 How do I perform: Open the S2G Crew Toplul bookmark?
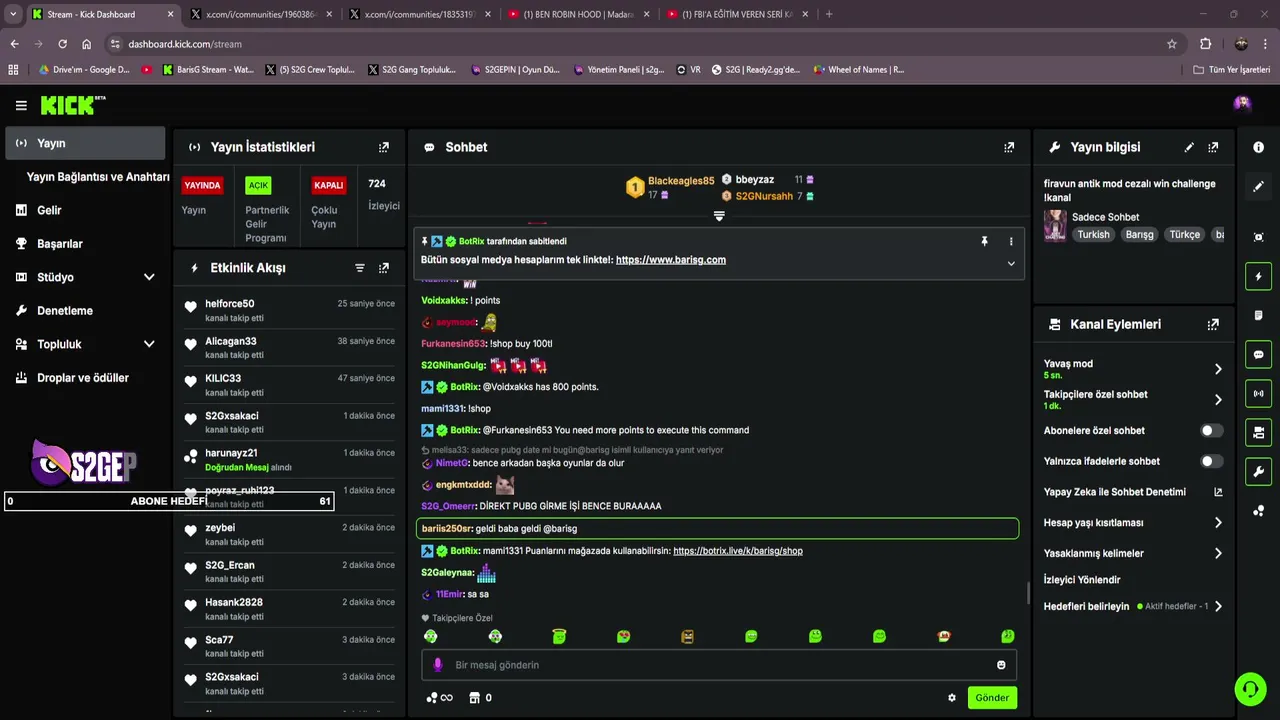click(x=310, y=70)
